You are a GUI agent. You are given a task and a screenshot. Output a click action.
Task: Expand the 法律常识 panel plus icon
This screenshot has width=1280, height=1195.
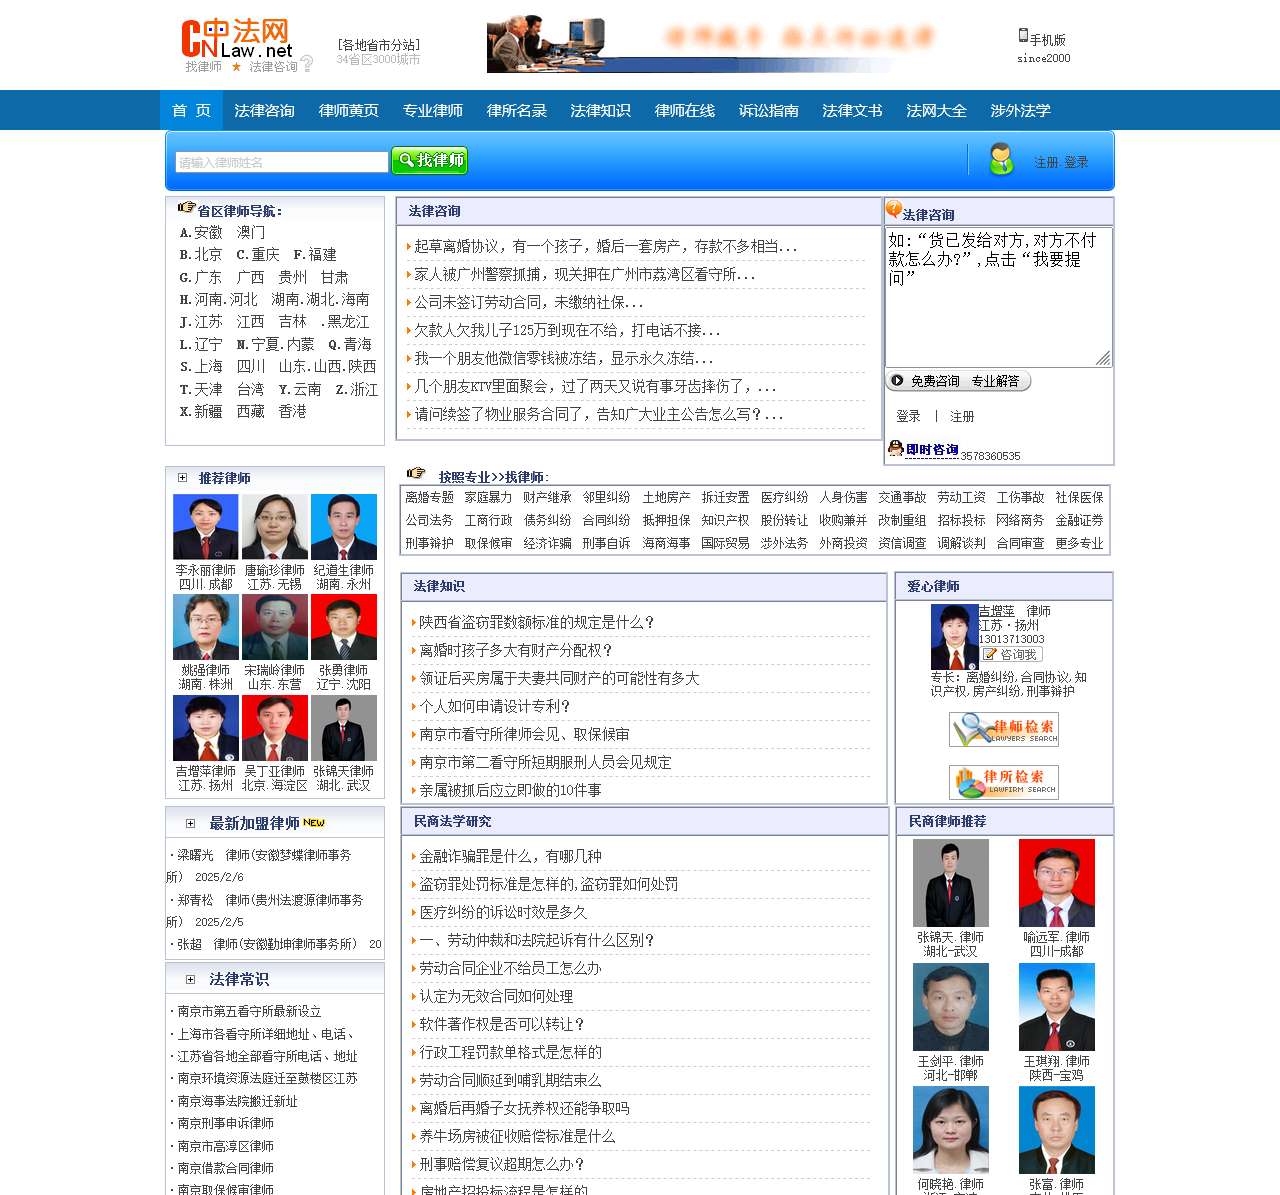(190, 980)
